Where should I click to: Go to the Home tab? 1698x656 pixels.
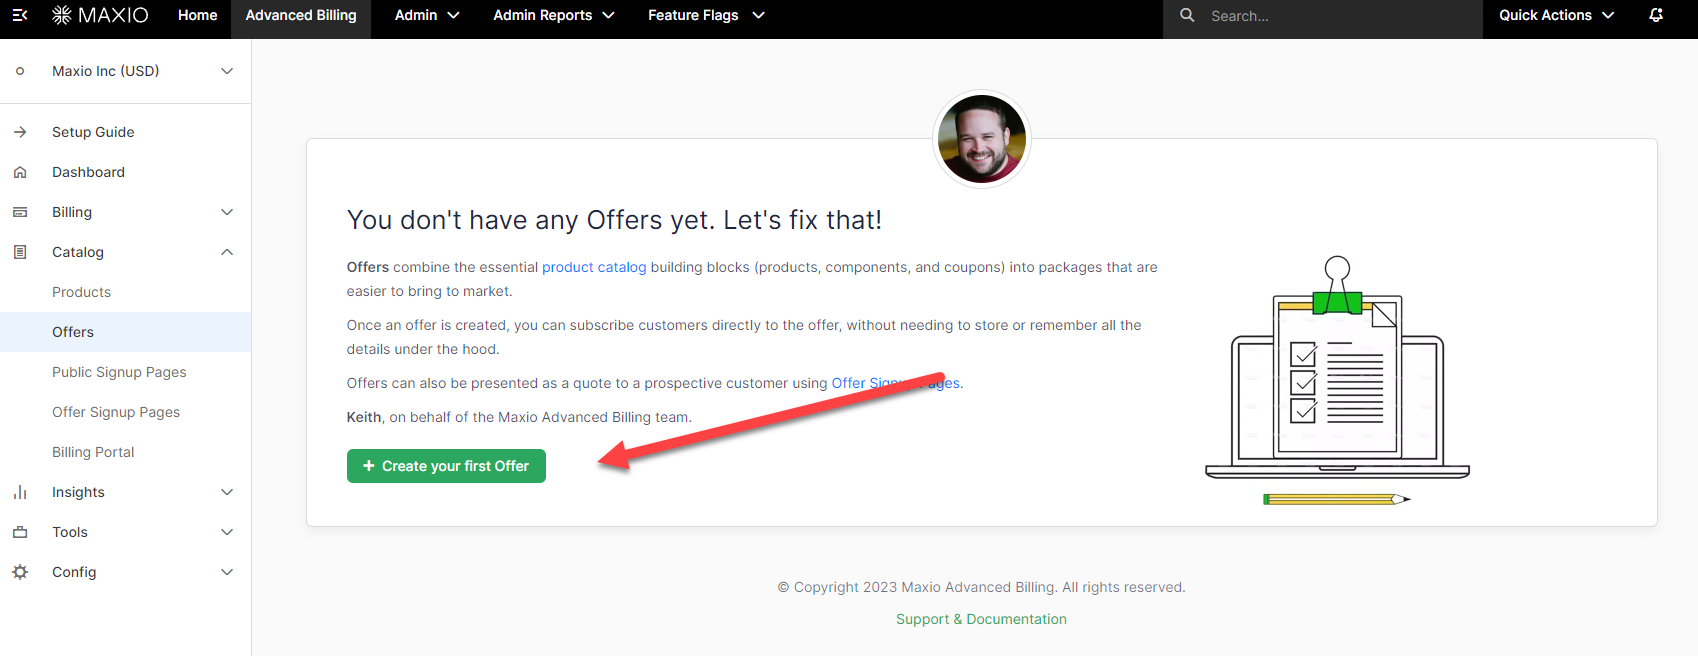click(198, 15)
